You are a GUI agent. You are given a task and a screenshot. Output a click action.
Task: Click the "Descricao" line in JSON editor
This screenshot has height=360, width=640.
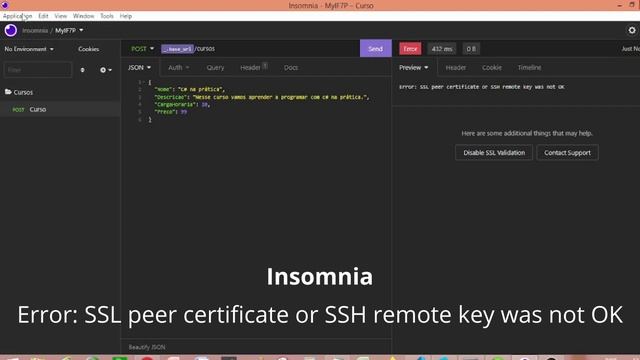[x=262, y=97]
